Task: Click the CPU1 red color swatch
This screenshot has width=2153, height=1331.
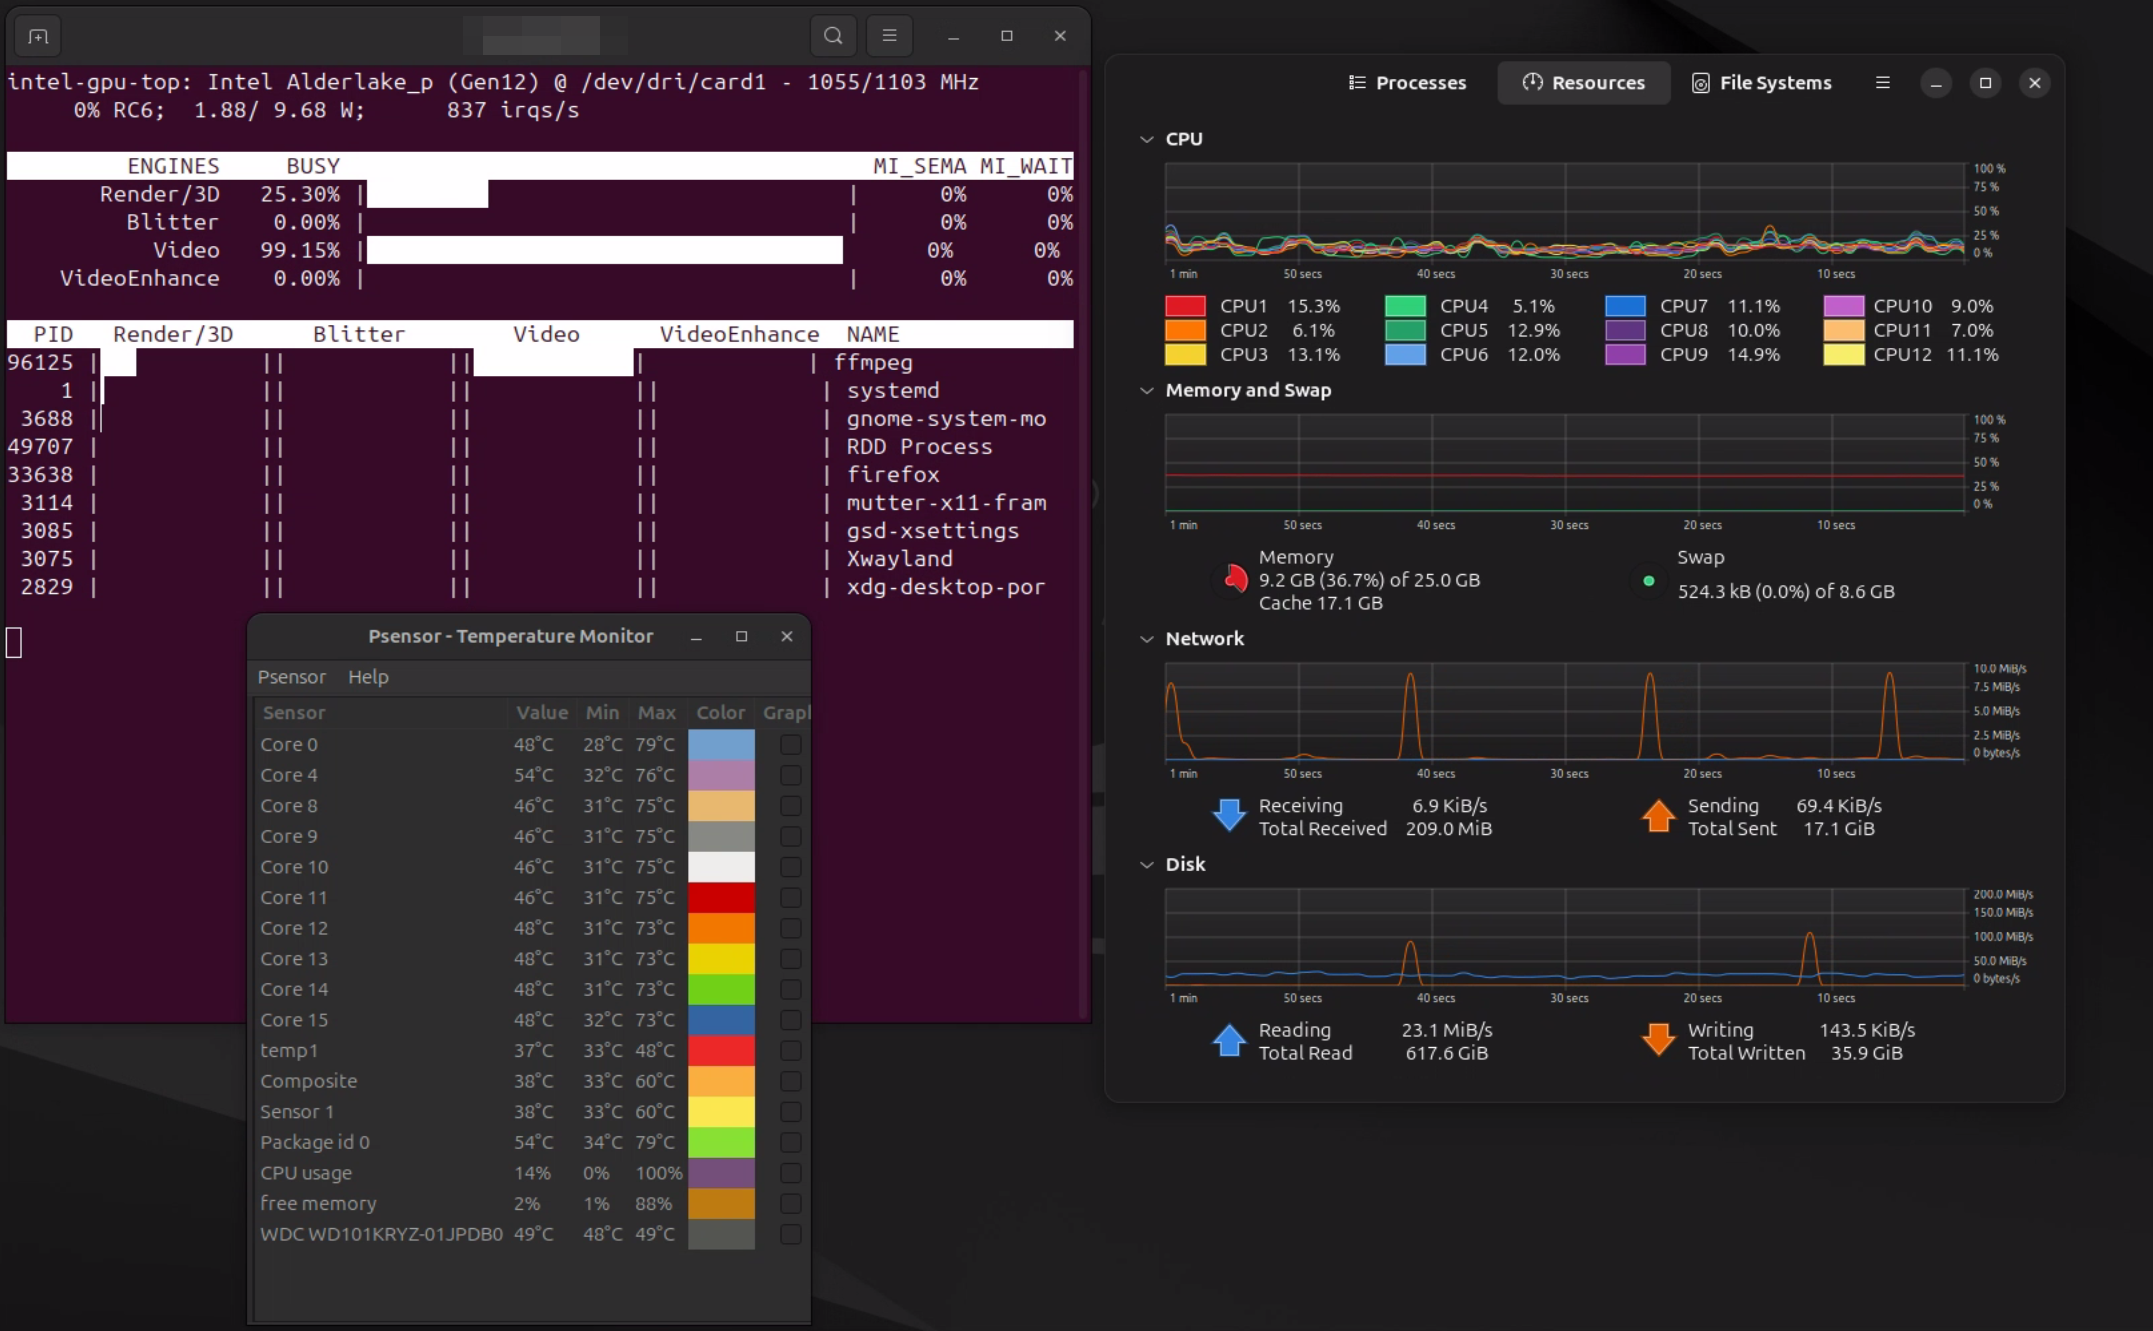Action: (x=1185, y=306)
